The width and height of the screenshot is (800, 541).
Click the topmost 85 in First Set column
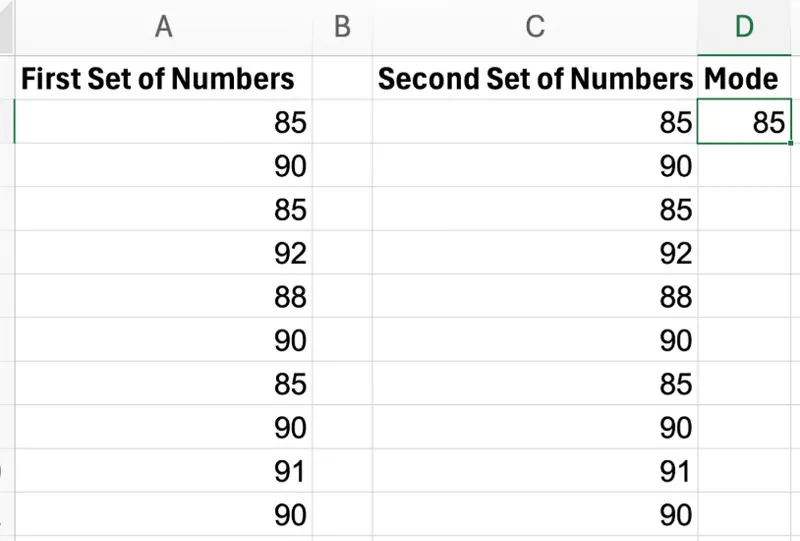(x=163, y=122)
